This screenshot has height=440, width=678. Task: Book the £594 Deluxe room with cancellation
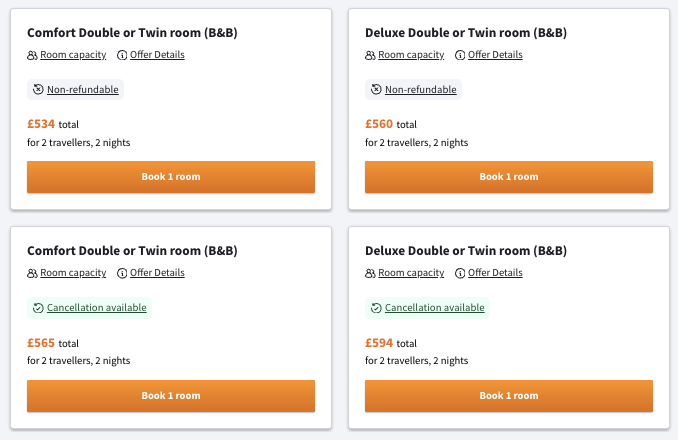click(509, 396)
